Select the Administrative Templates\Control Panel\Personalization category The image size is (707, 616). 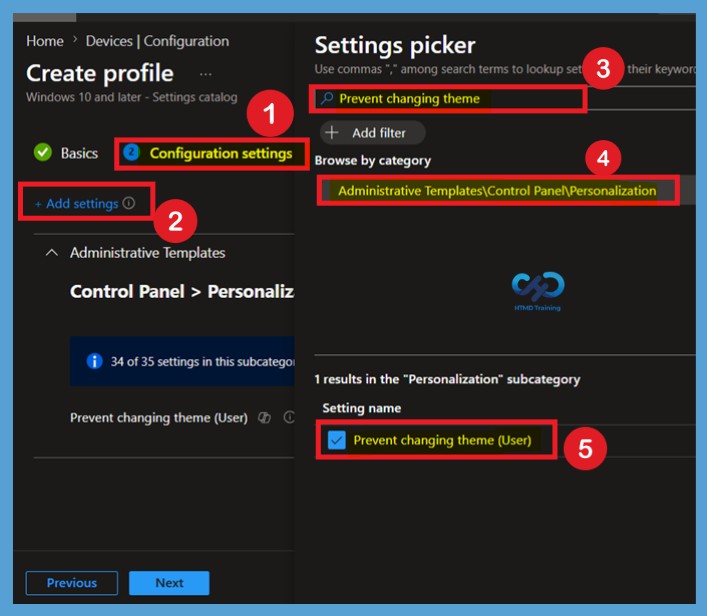[497, 191]
